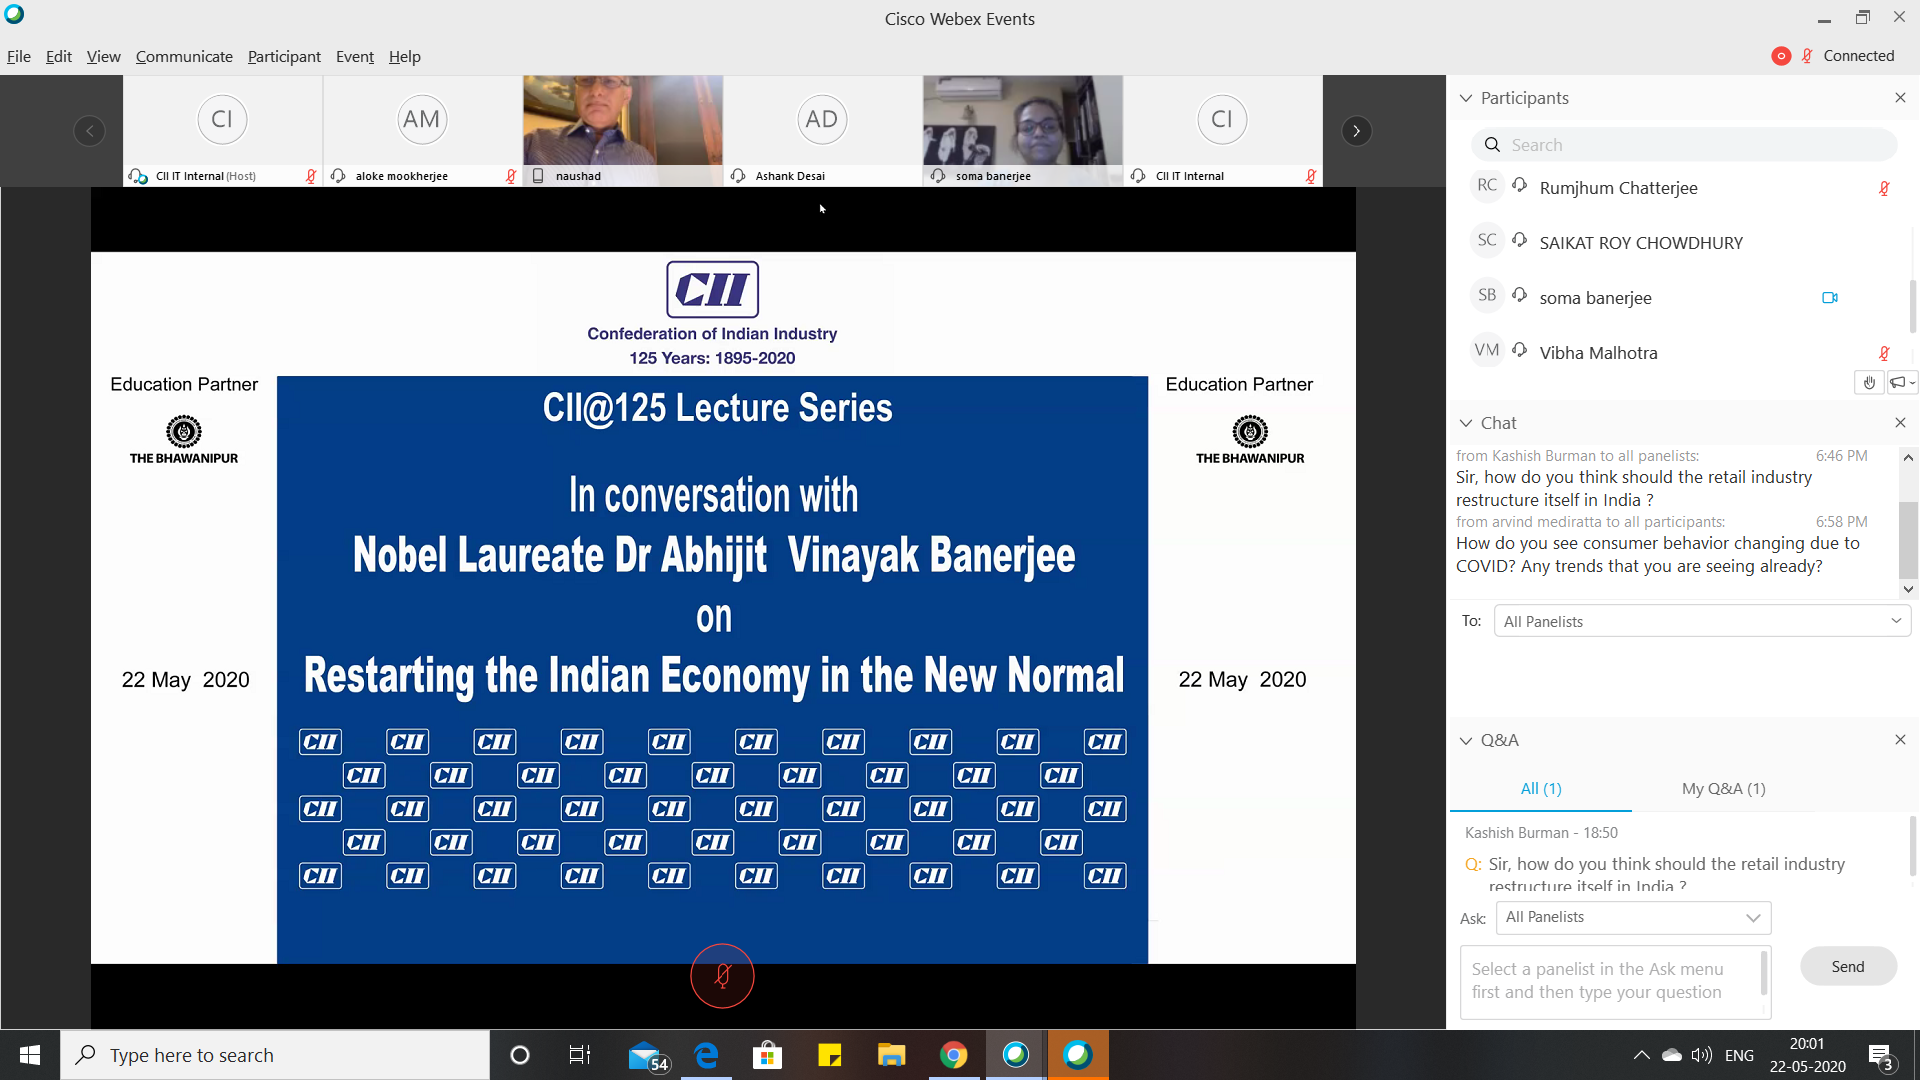The image size is (1920, 1080).
Task: Click SAIKAT ROY CHOWDHURY's headset audio icon
Action: [1520, 240]
